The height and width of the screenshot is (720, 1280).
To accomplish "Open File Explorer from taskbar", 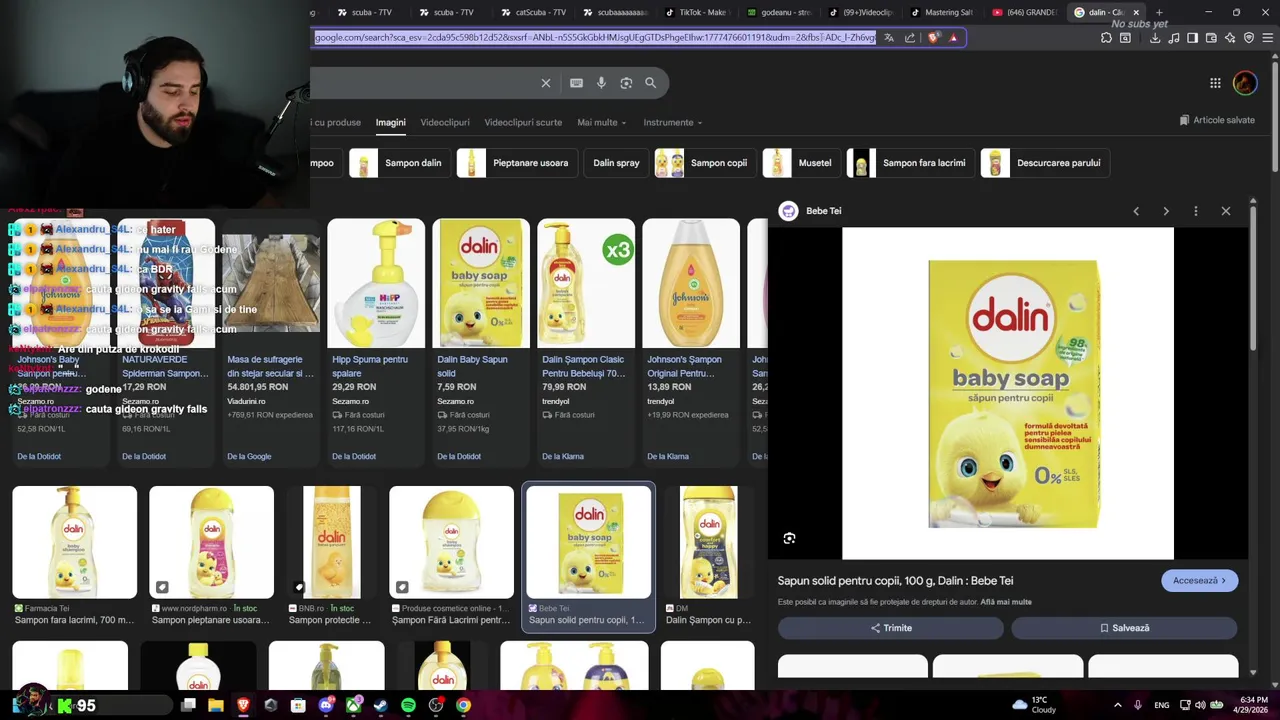I will click(x=216, y=705).
